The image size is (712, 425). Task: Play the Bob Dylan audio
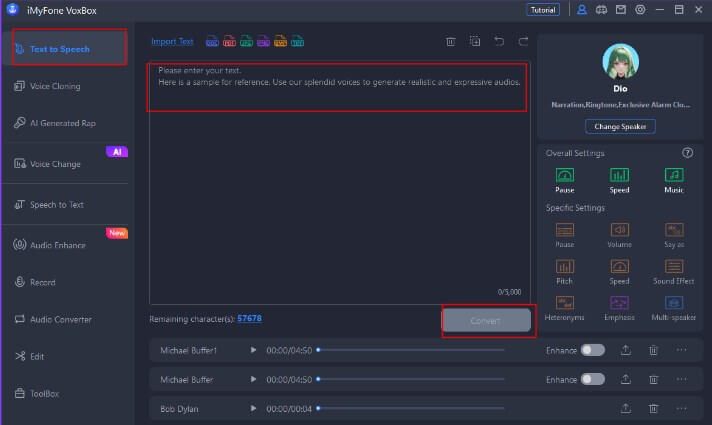(253, 408)
